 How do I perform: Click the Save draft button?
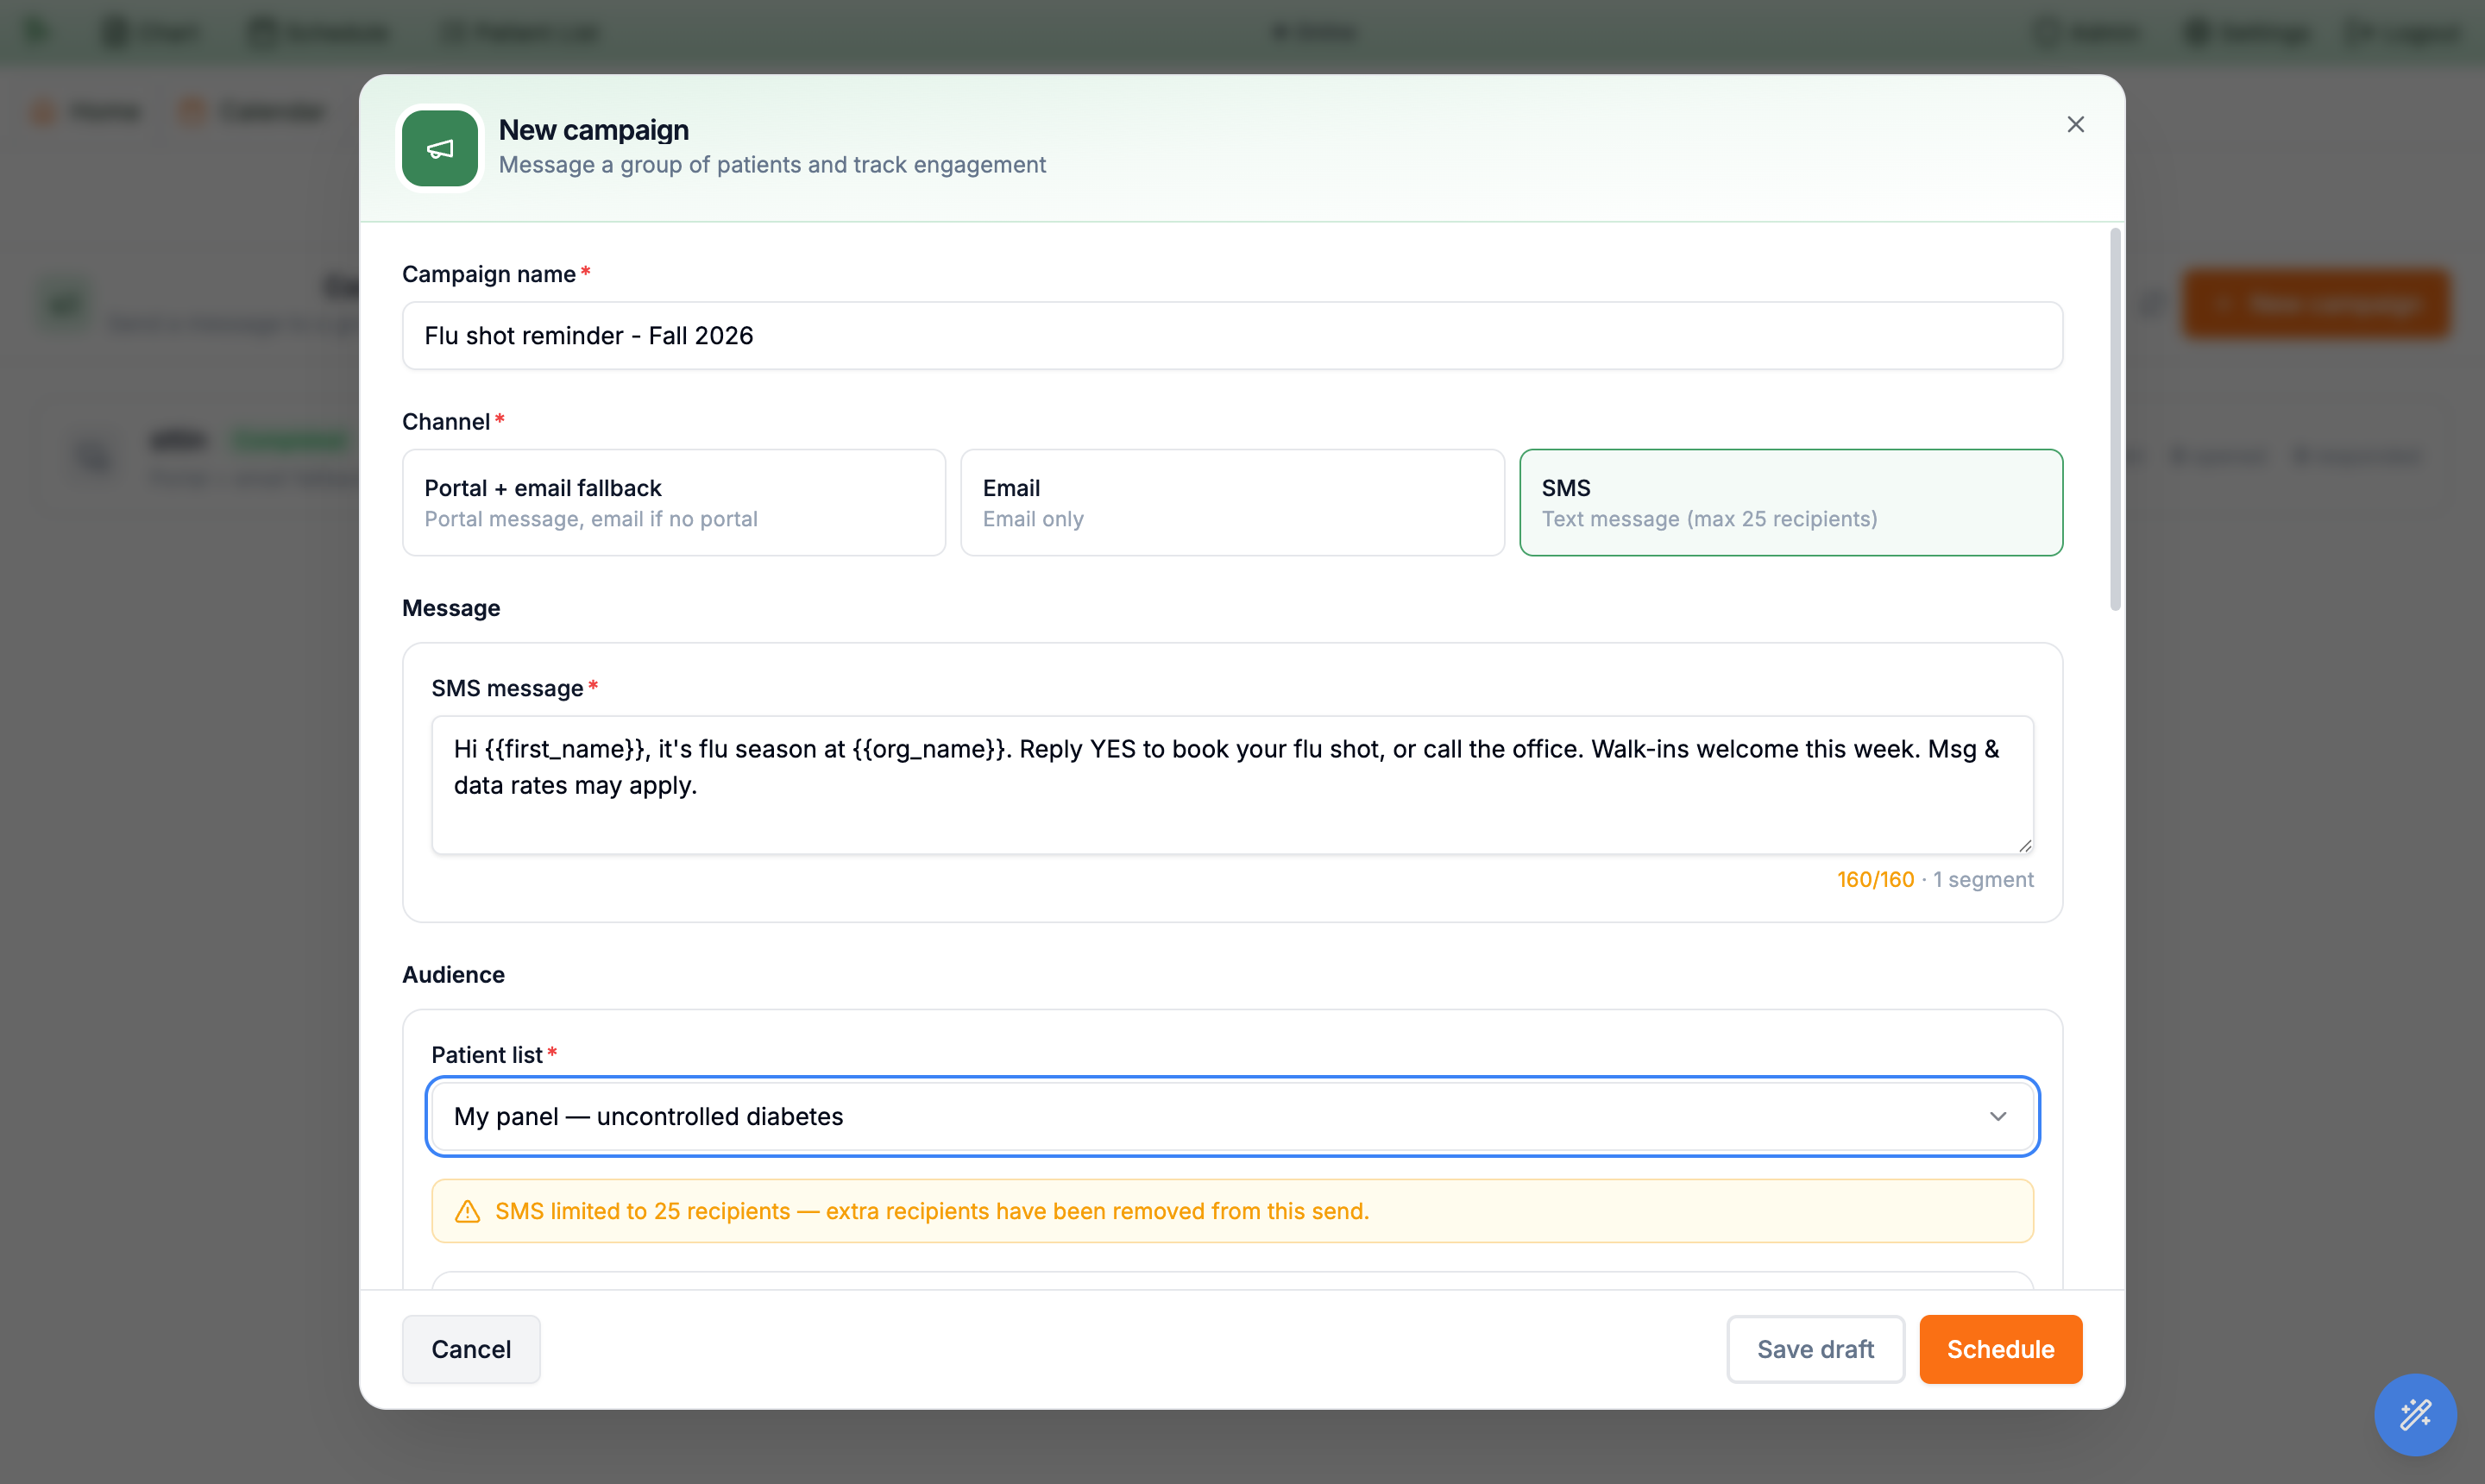coord(1815,1349)
